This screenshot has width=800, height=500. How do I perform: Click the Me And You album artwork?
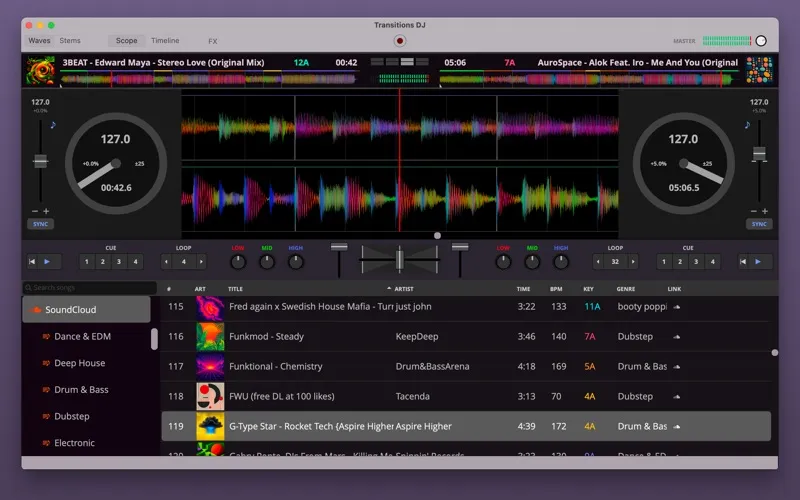pos(759,70)
